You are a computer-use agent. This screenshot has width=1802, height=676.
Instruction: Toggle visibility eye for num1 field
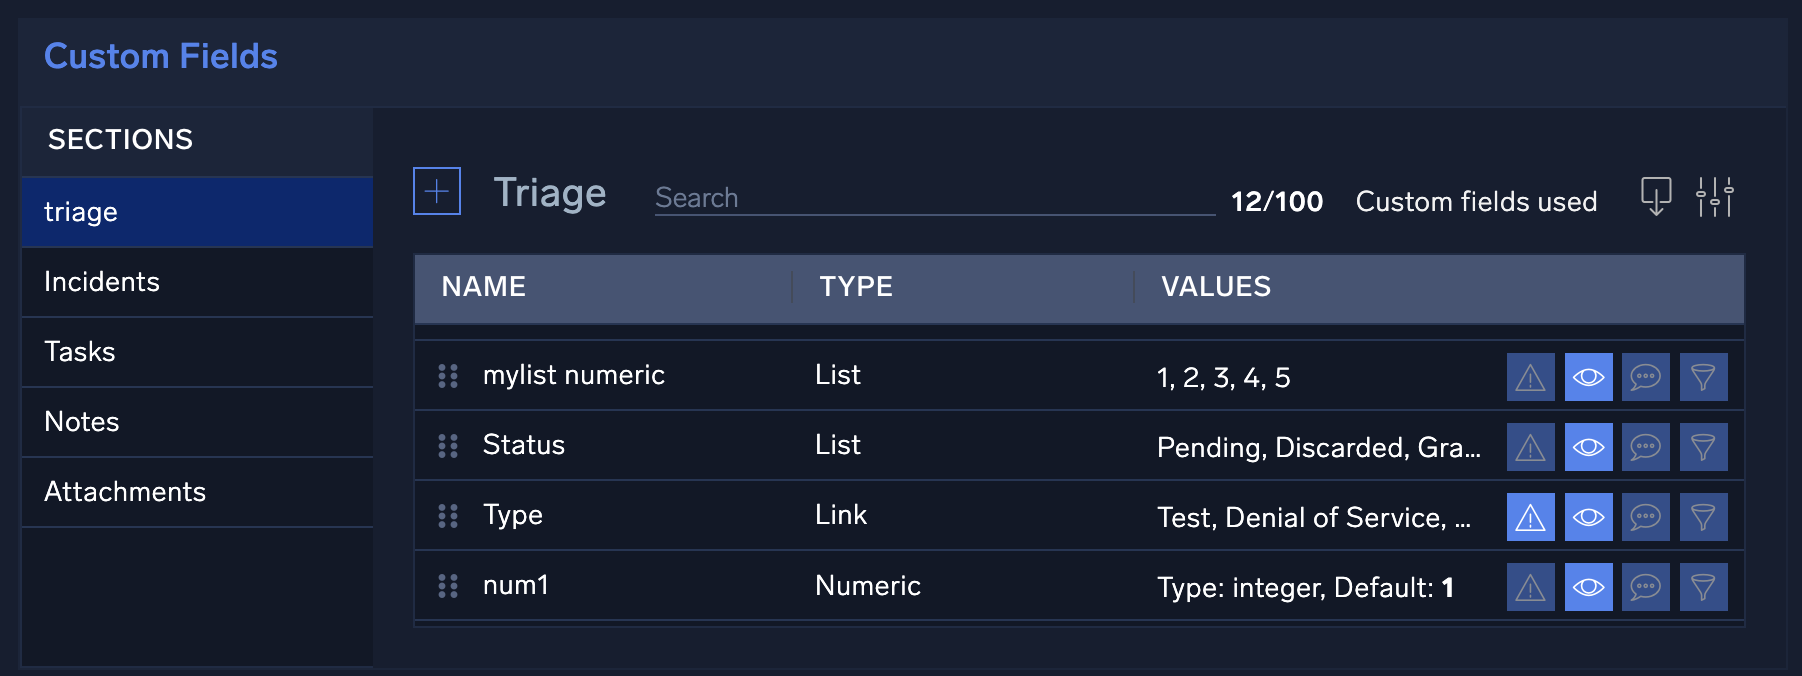pyautogui.click(x=1588, y=587)
